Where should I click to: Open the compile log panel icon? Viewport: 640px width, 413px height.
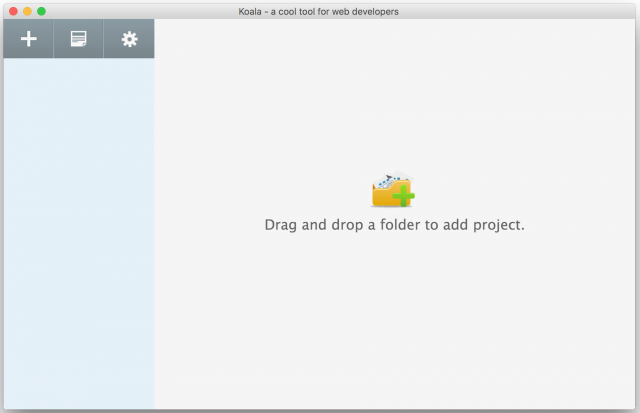click(x=78, y=39)
